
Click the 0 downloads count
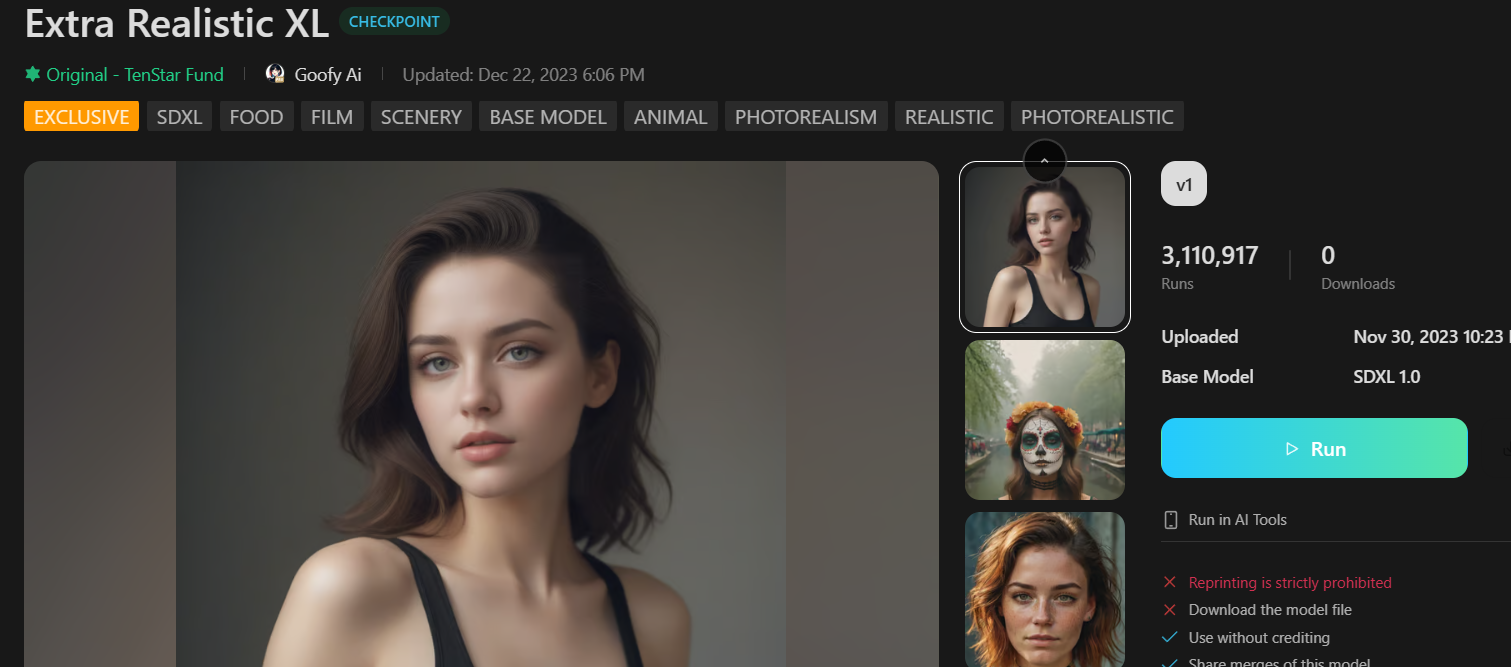(1328, 255)
